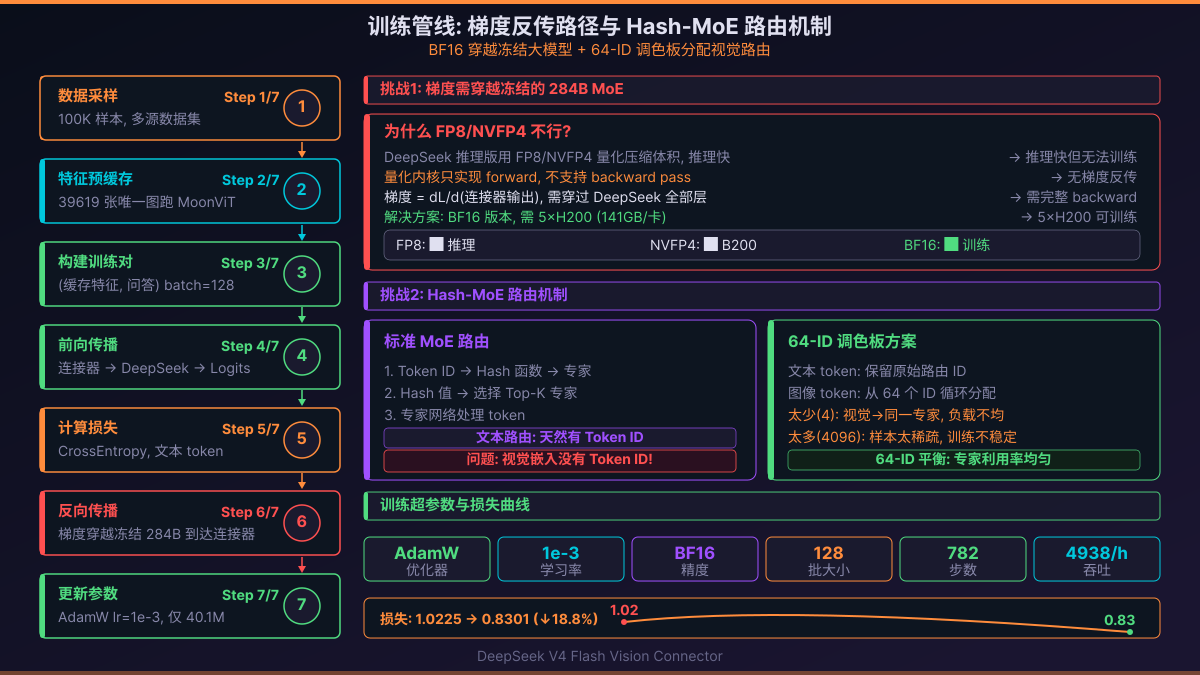Click the line 太少(4): 视觉→同一专家, 负载不均

pyautogui.click(x=896, y=415)
